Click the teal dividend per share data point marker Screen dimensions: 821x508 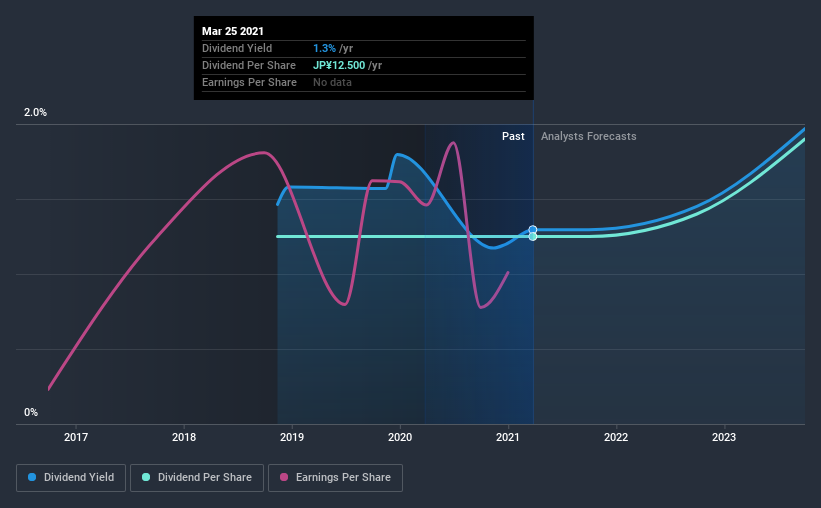[532, 237]
